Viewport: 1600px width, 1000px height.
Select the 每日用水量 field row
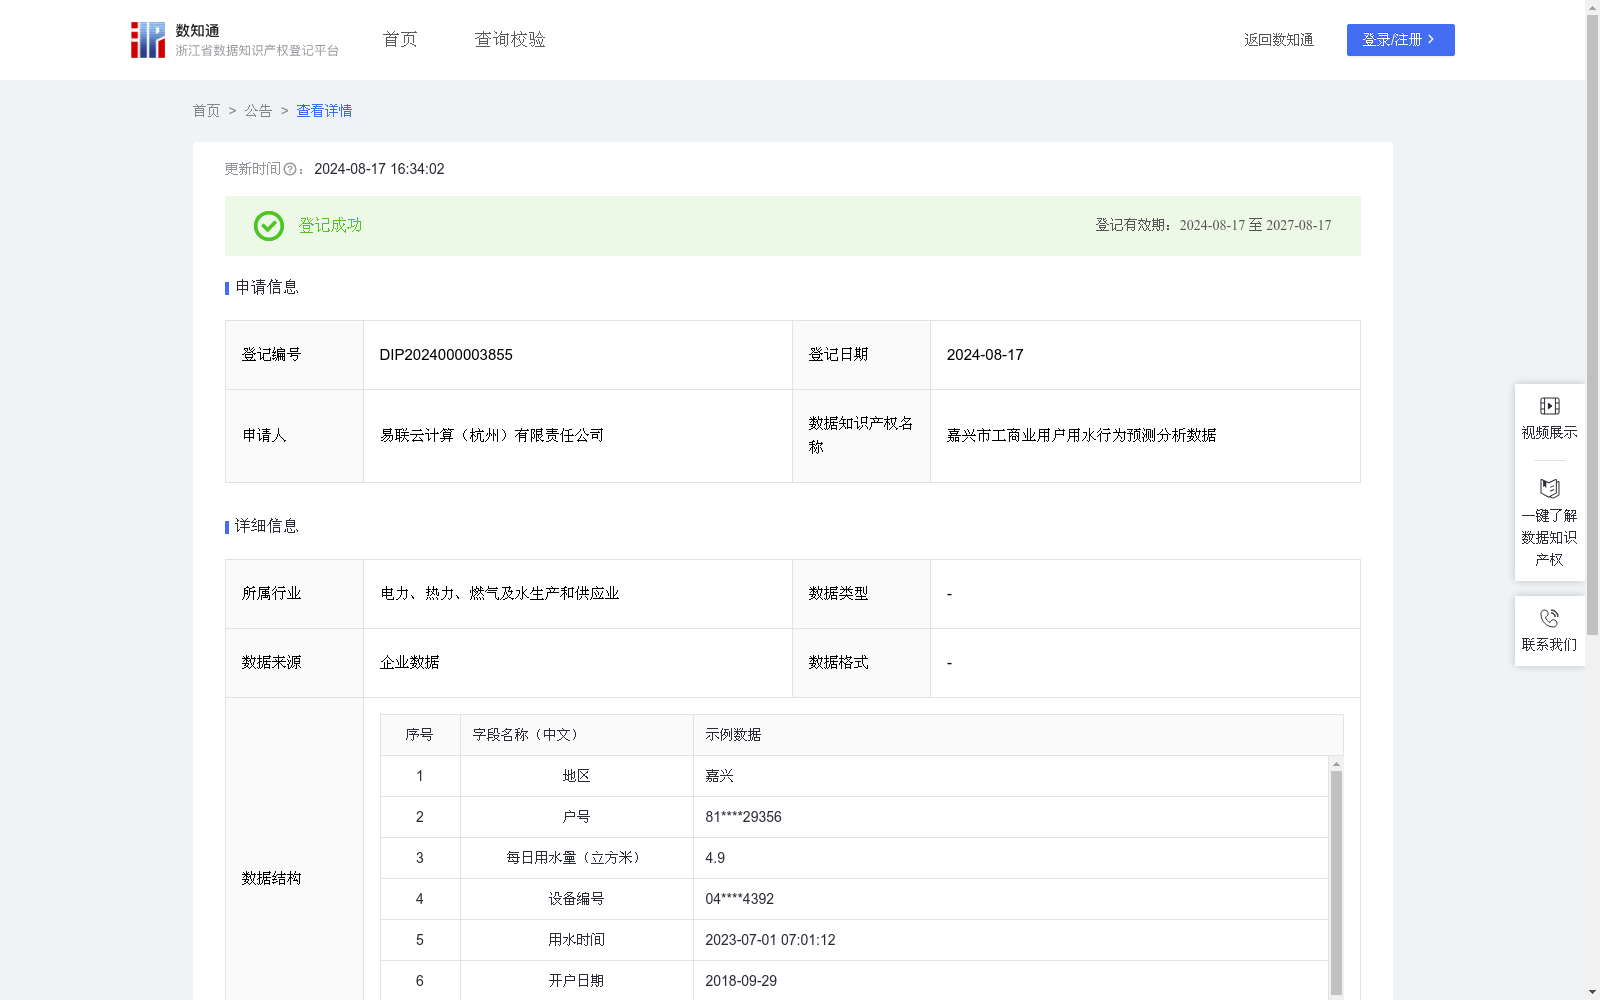pyautogui.click(x=576, y=858)
